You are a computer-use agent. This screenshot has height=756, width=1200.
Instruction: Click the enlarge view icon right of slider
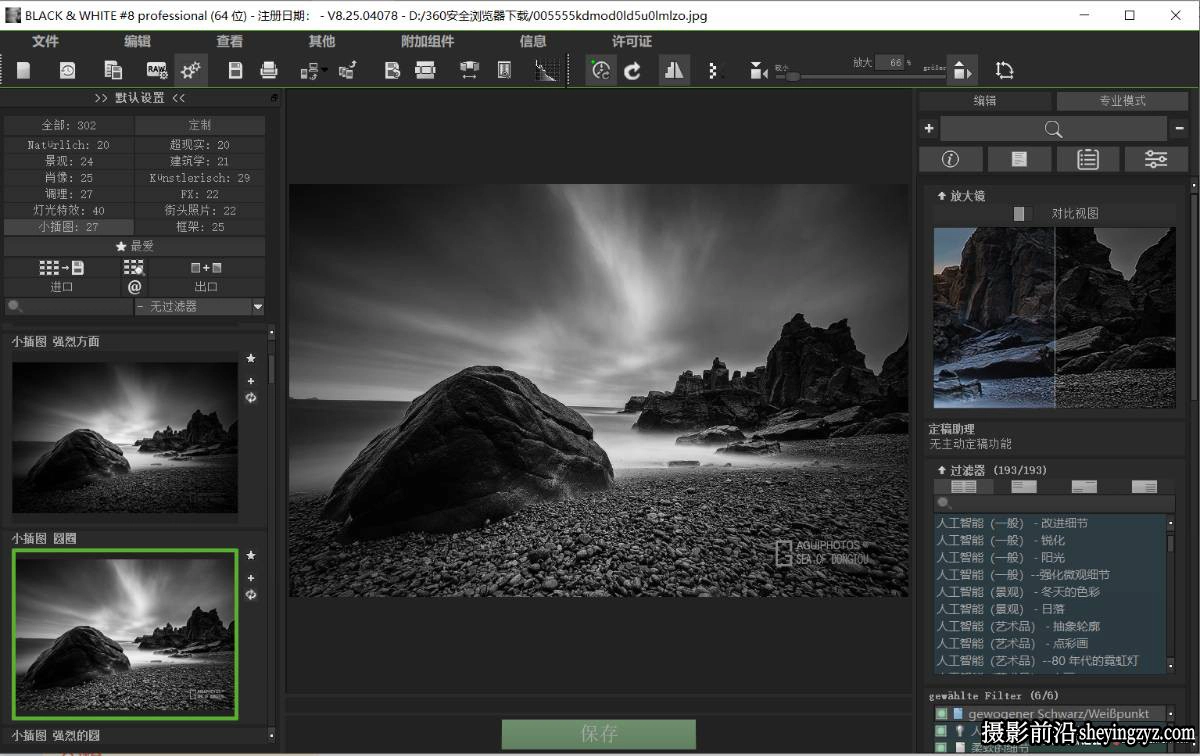[961, 70]
